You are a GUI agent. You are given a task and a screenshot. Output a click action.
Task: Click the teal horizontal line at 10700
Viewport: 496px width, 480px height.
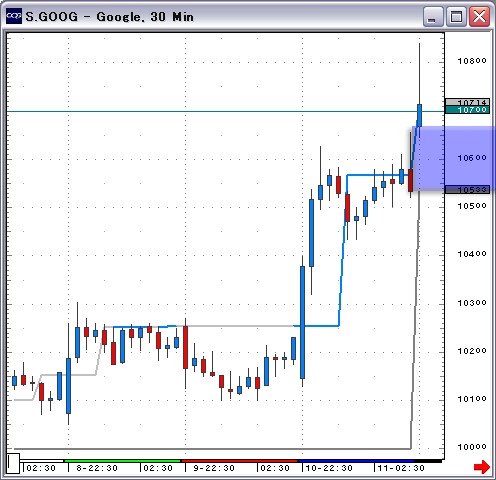225,111
